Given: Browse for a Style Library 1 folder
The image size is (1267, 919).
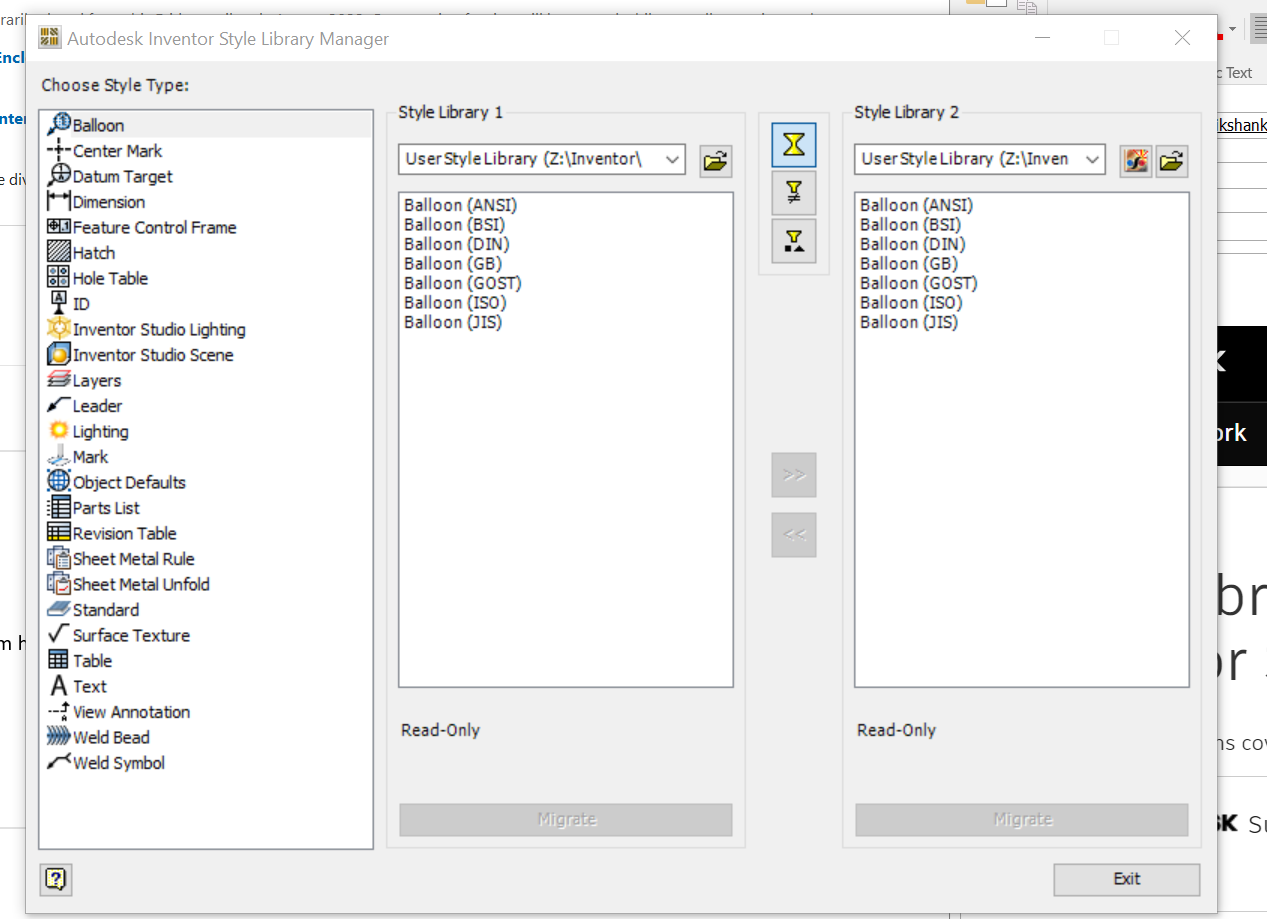Looking at the screenshot, I should point(715,159).
